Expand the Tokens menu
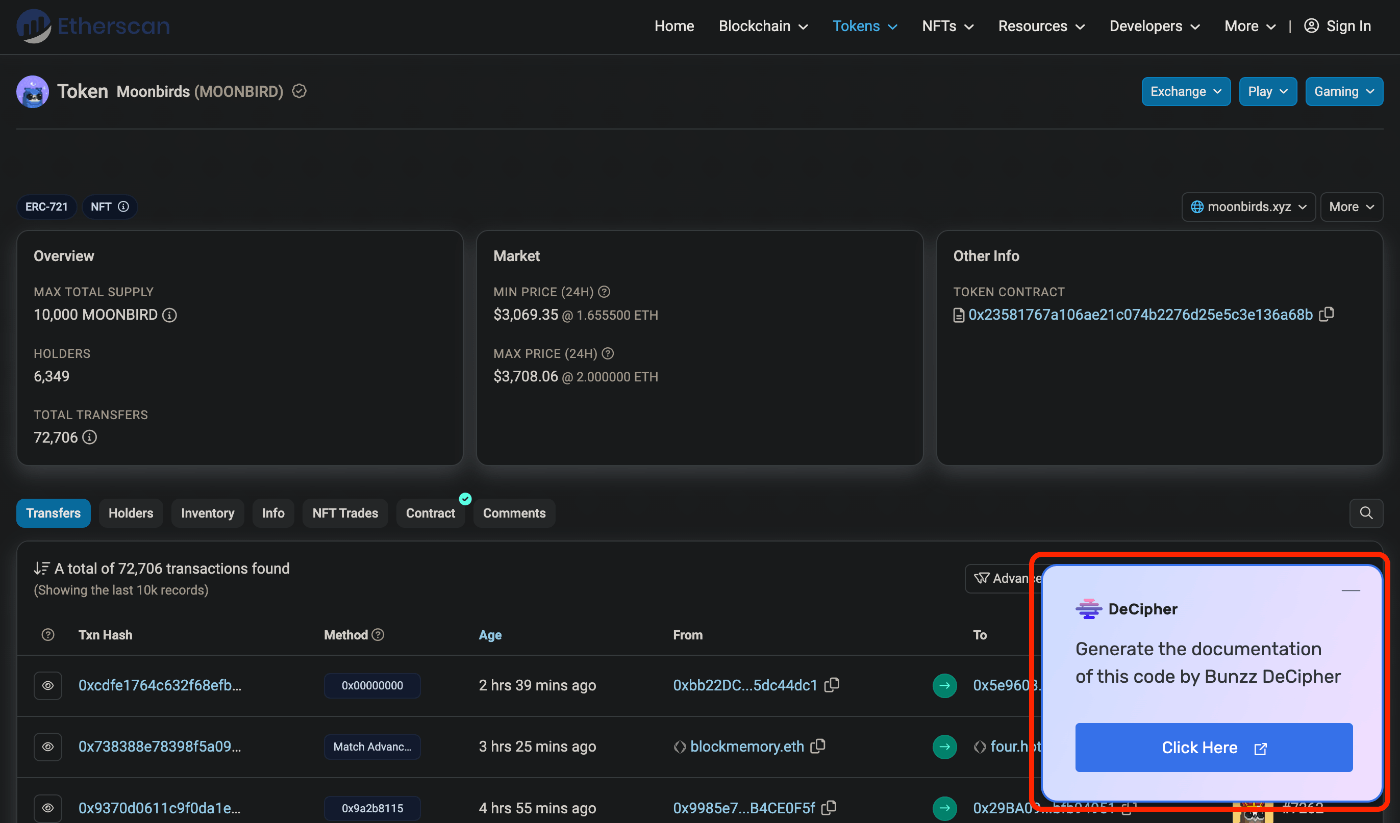Image resolution: width=1400 pixels, height=823 pixels. point(865,26)
